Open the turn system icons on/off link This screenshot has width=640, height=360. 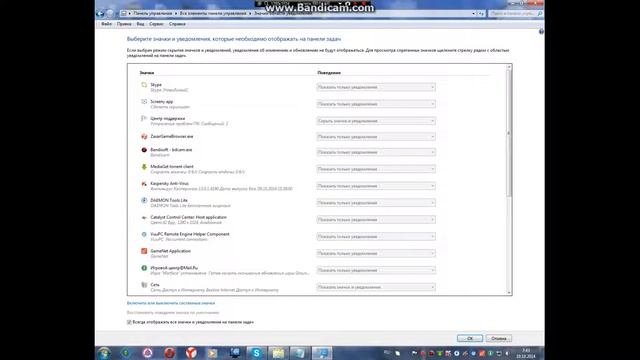tap(171, 303)
